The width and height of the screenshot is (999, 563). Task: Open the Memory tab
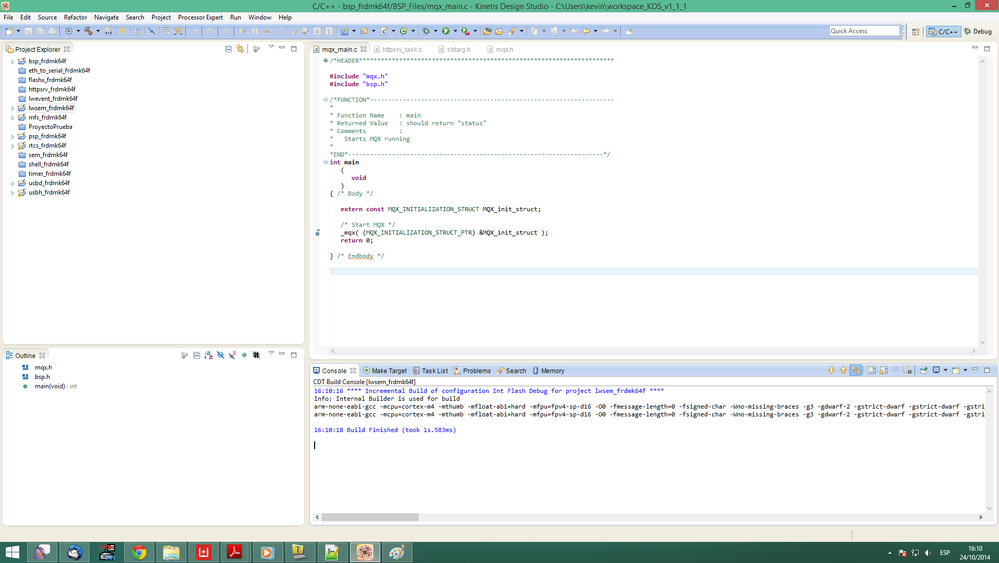tap(548, 371)
